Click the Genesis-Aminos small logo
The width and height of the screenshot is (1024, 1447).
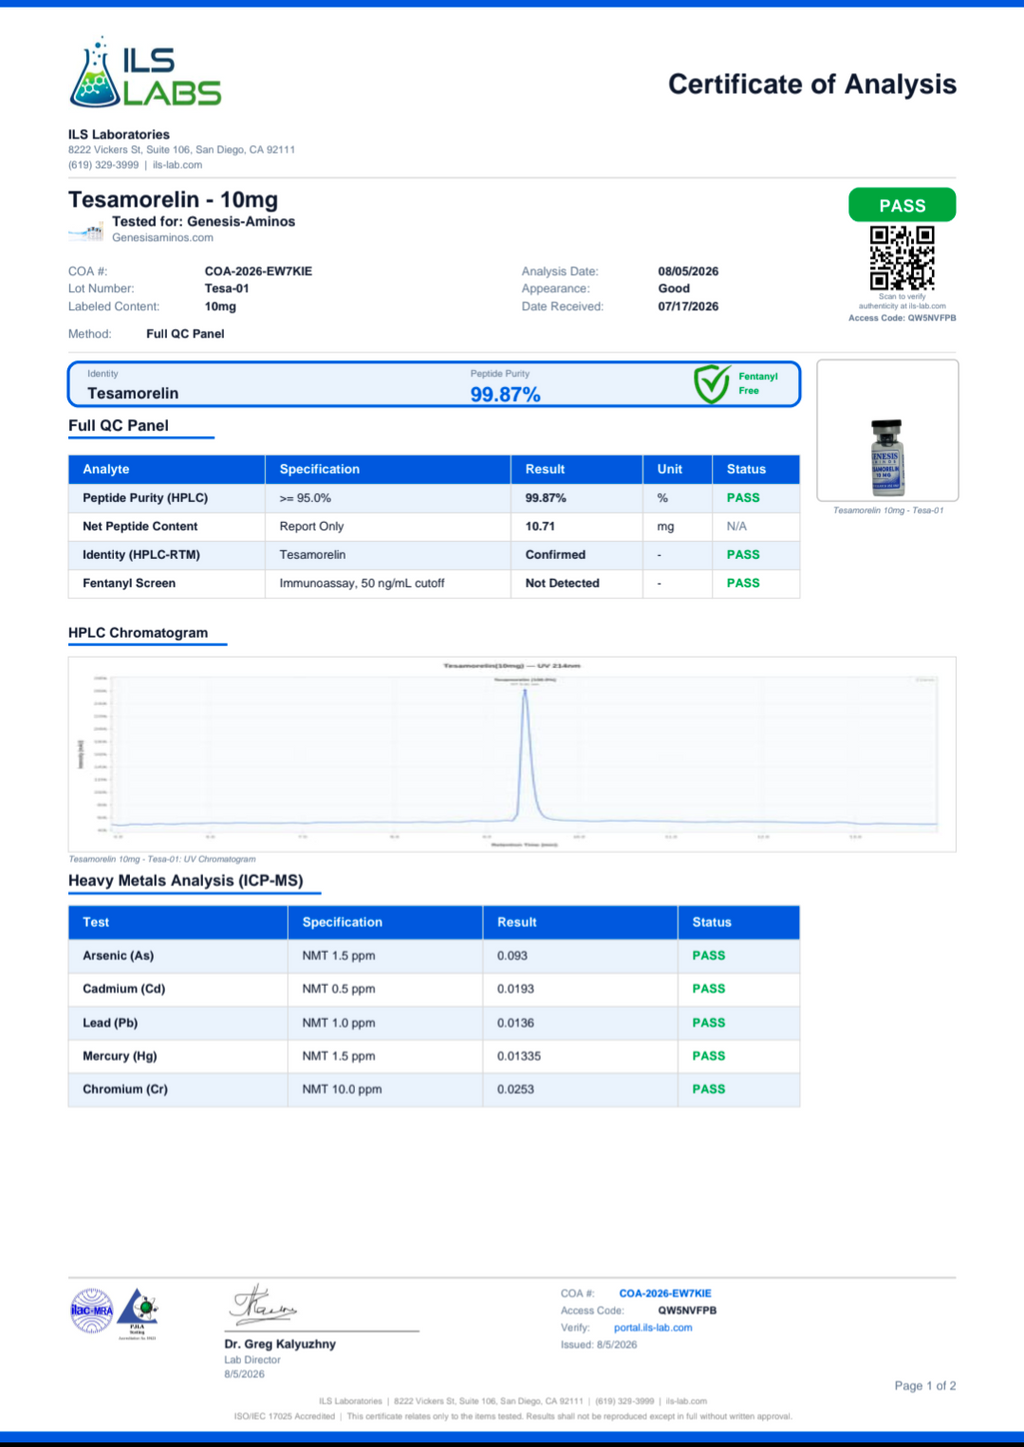(x=86, y=233)
